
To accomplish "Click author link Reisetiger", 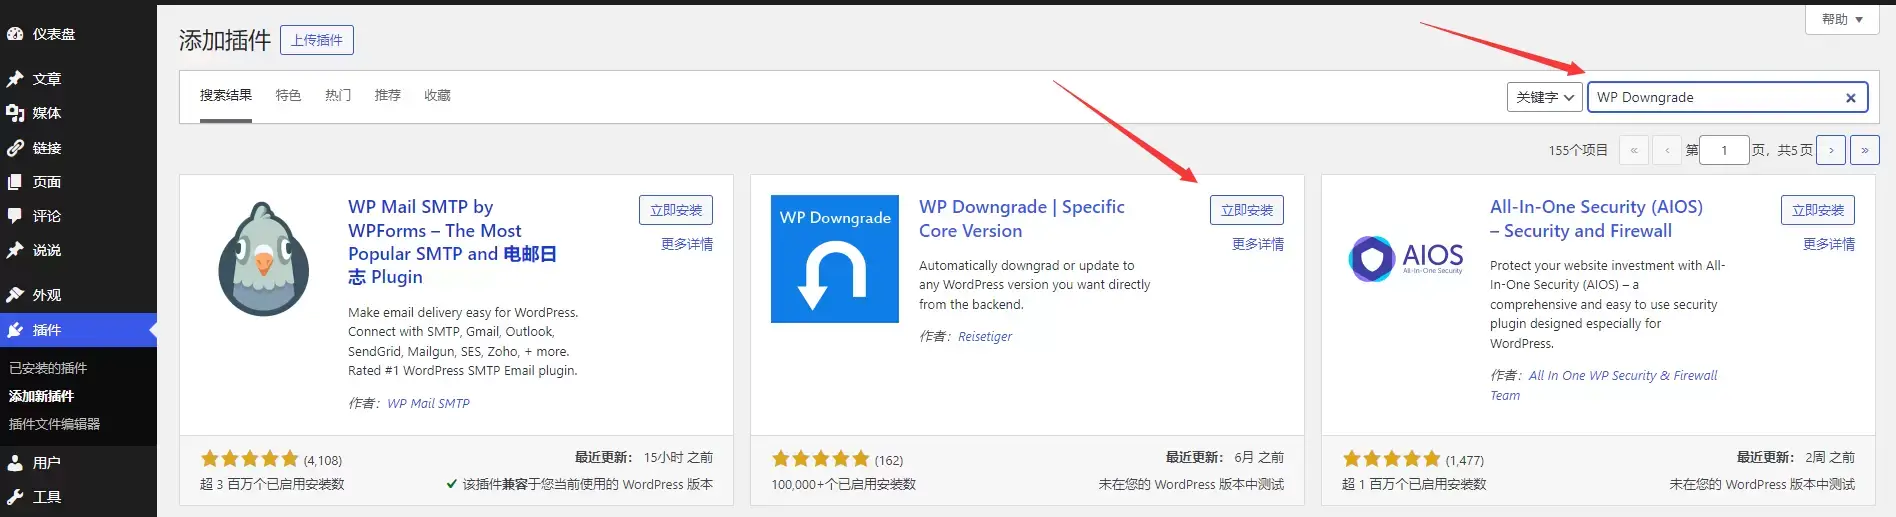I will [985, 336].
